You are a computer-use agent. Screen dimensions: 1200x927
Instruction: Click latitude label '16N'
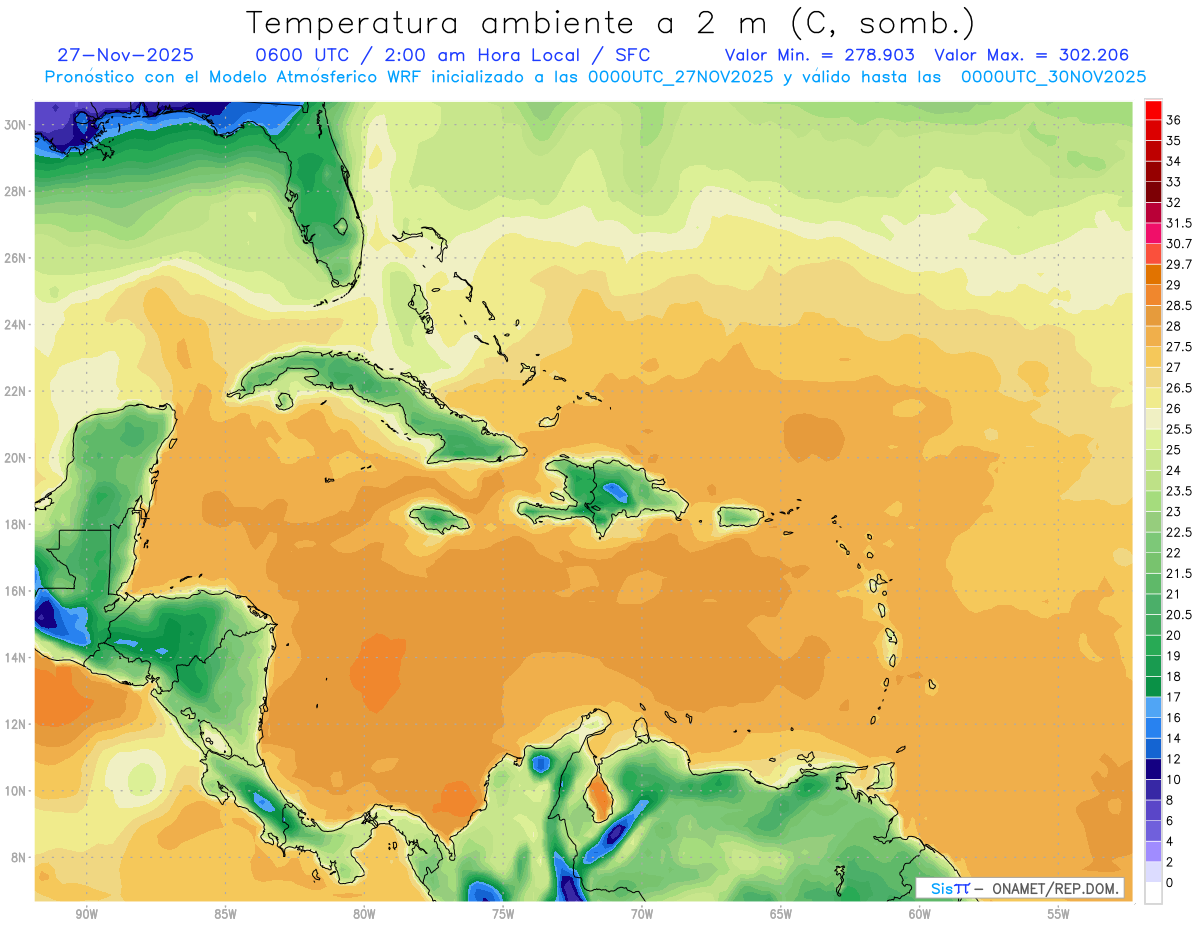tap(17, 591)
